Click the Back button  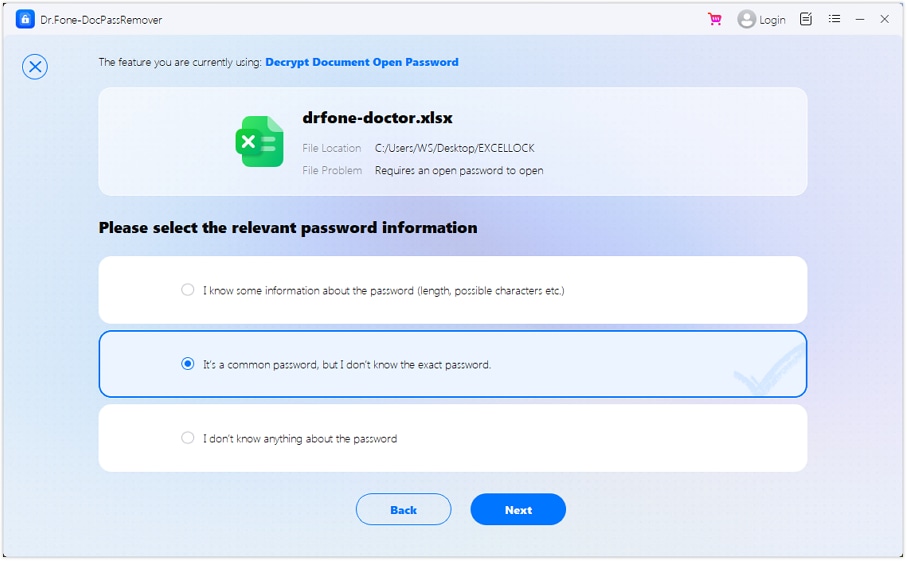click(x=403, y=510)
